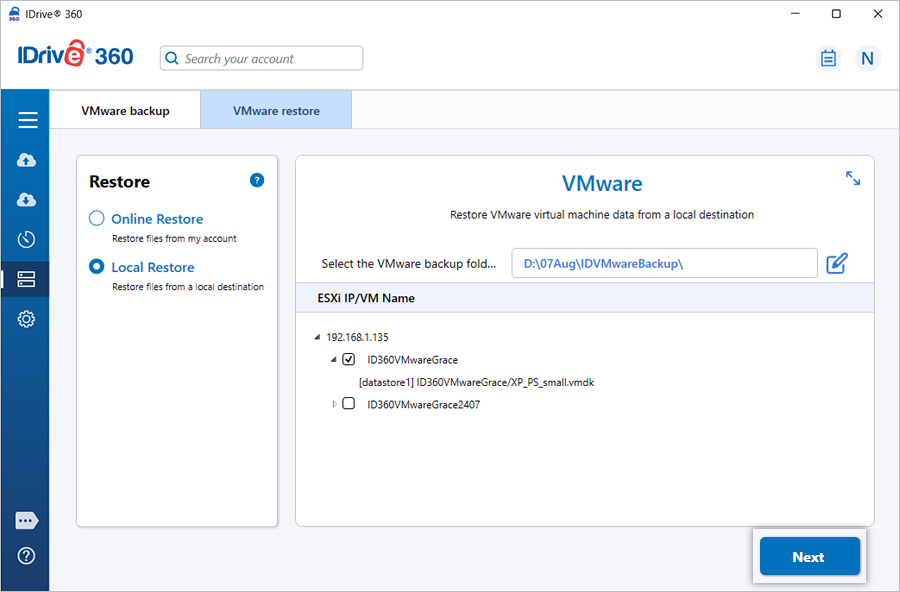Click the search magnifier icon
Screen dimensions: 900x592
(172, 59)
